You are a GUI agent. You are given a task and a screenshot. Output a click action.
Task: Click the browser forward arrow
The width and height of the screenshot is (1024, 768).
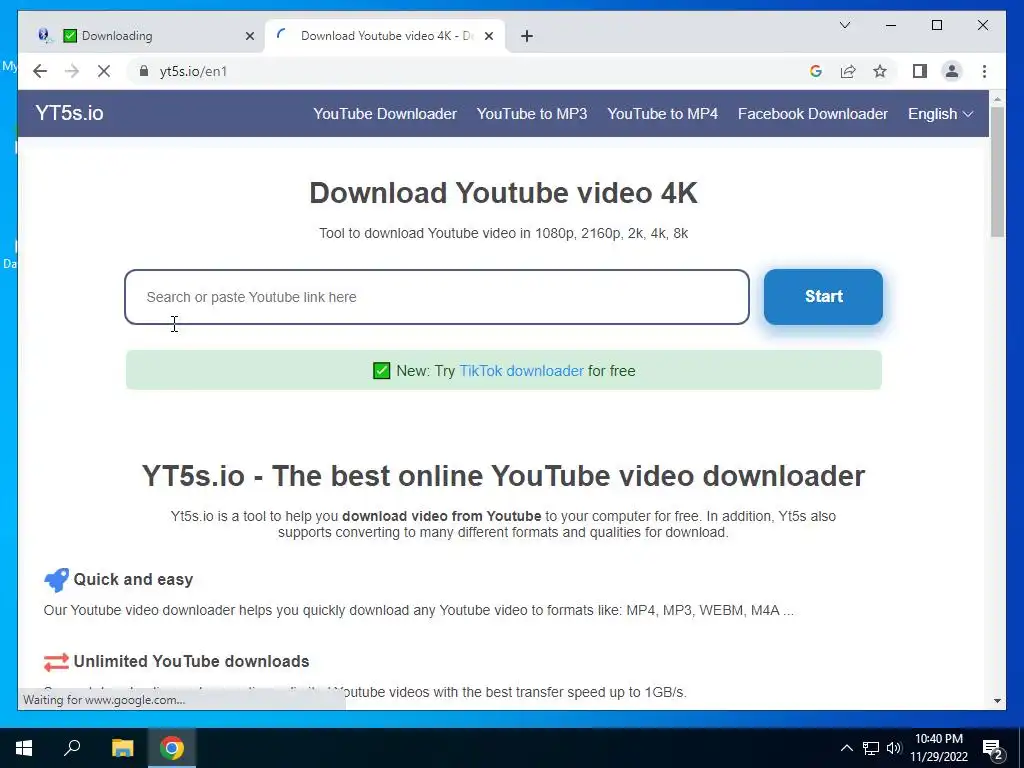click(x=72, y=71)
